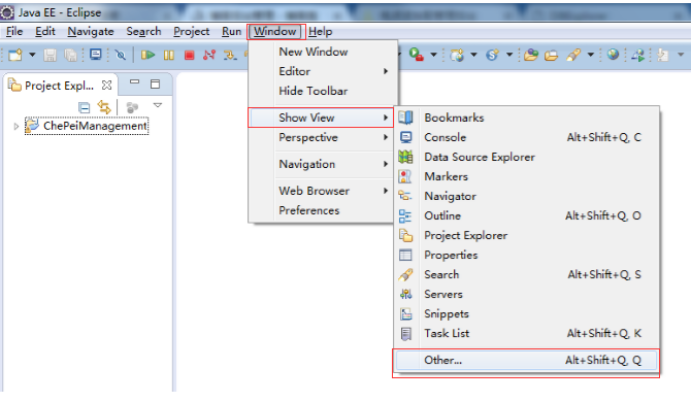Show the Snippets view

[x=527, y=314]
